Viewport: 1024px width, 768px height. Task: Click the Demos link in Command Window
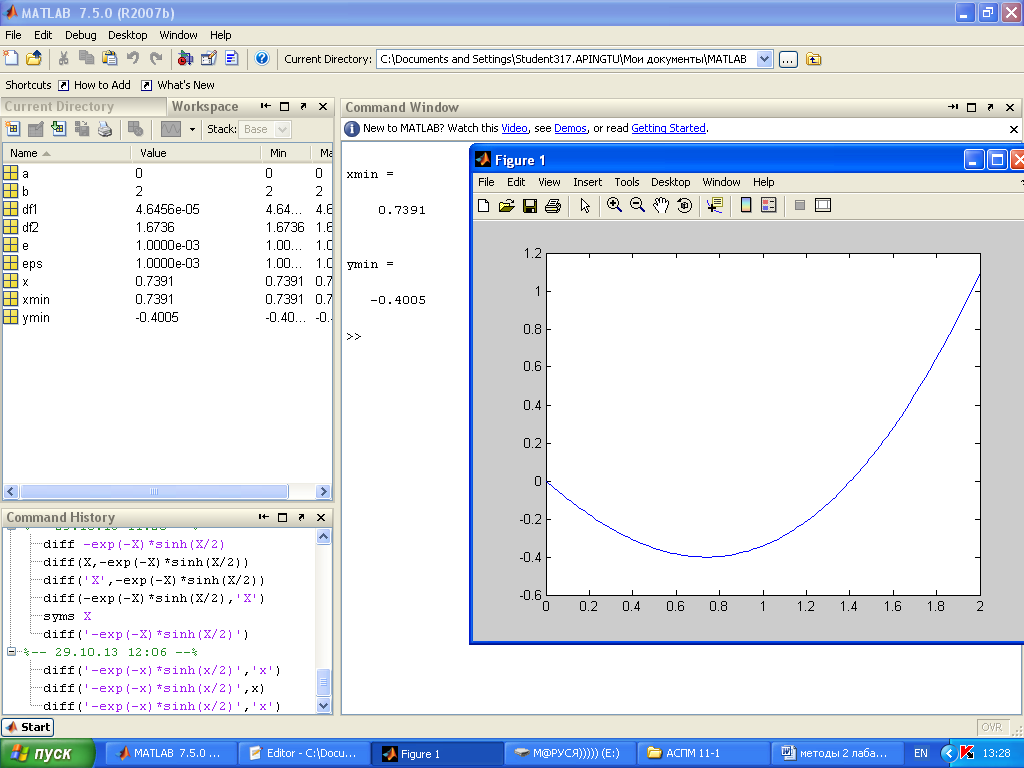pos(570,129)
